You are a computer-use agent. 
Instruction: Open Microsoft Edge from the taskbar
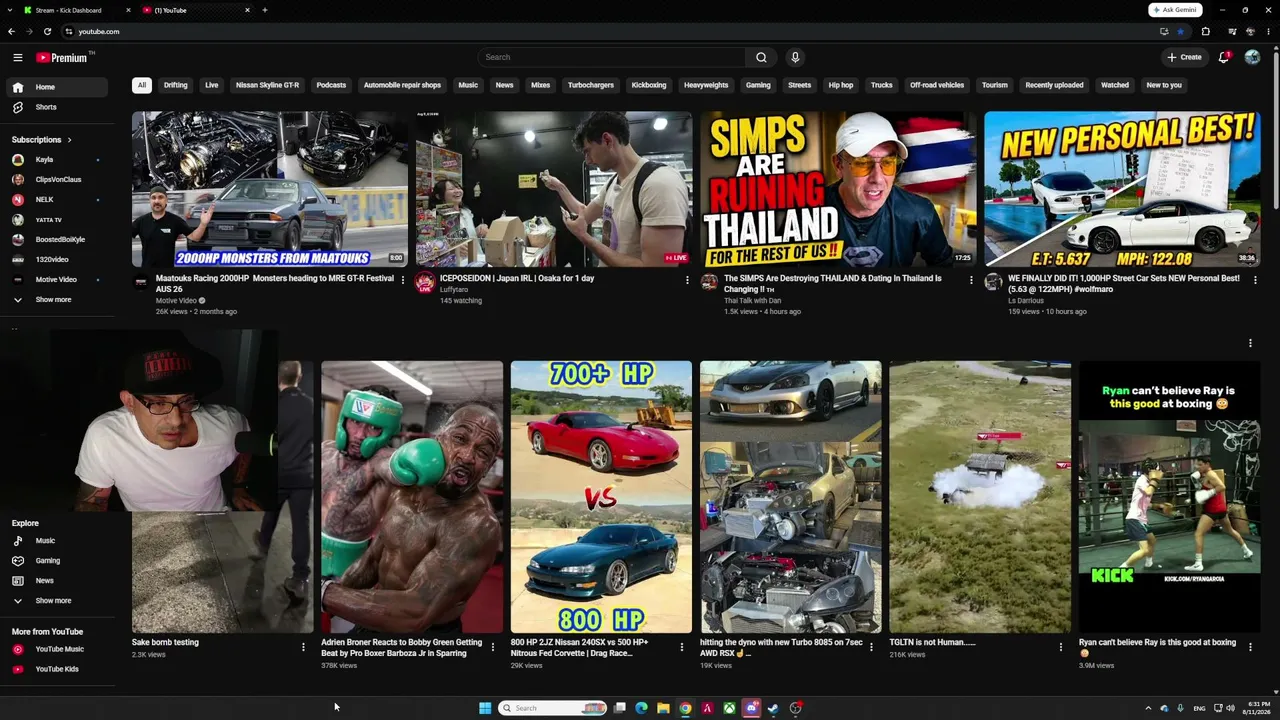tap(641, 708)
